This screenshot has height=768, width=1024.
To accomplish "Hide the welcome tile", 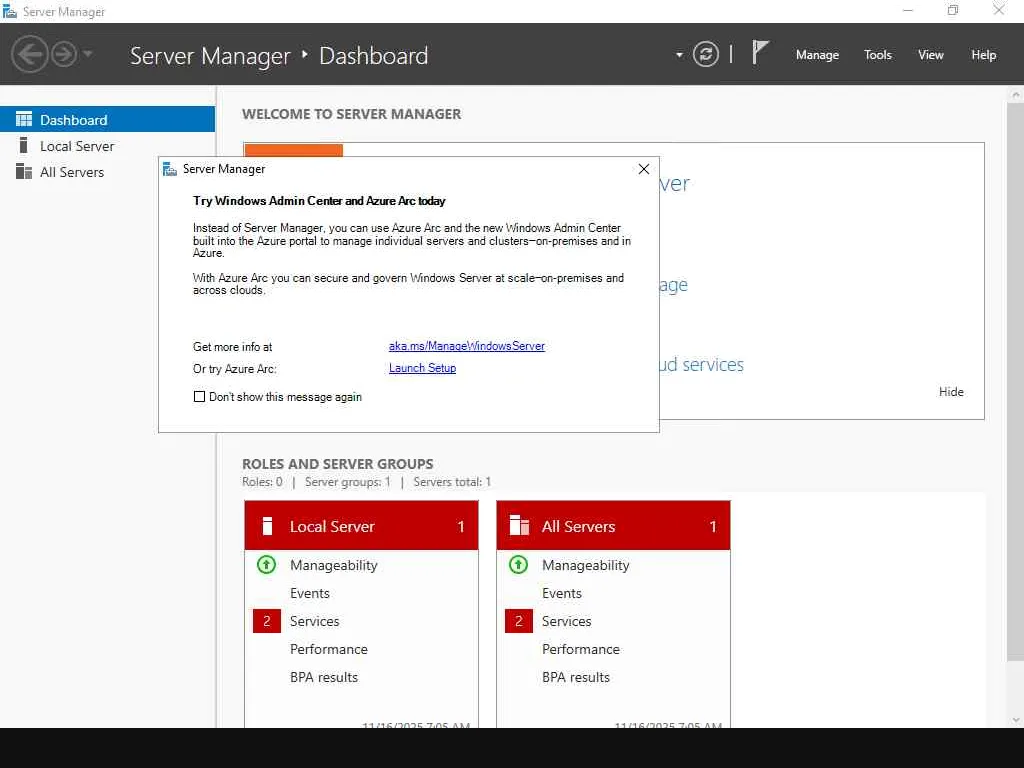I will point(951,392).
